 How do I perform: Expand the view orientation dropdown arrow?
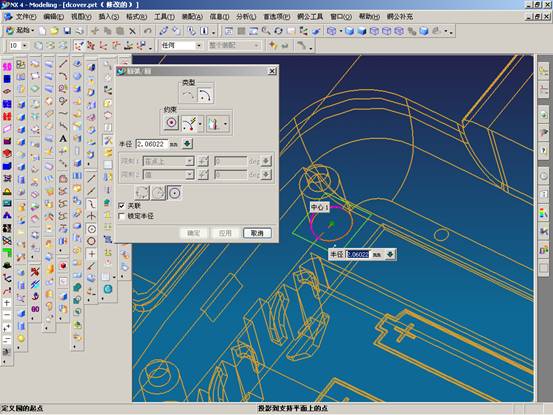pyautogui.click(x=341, y=31)
